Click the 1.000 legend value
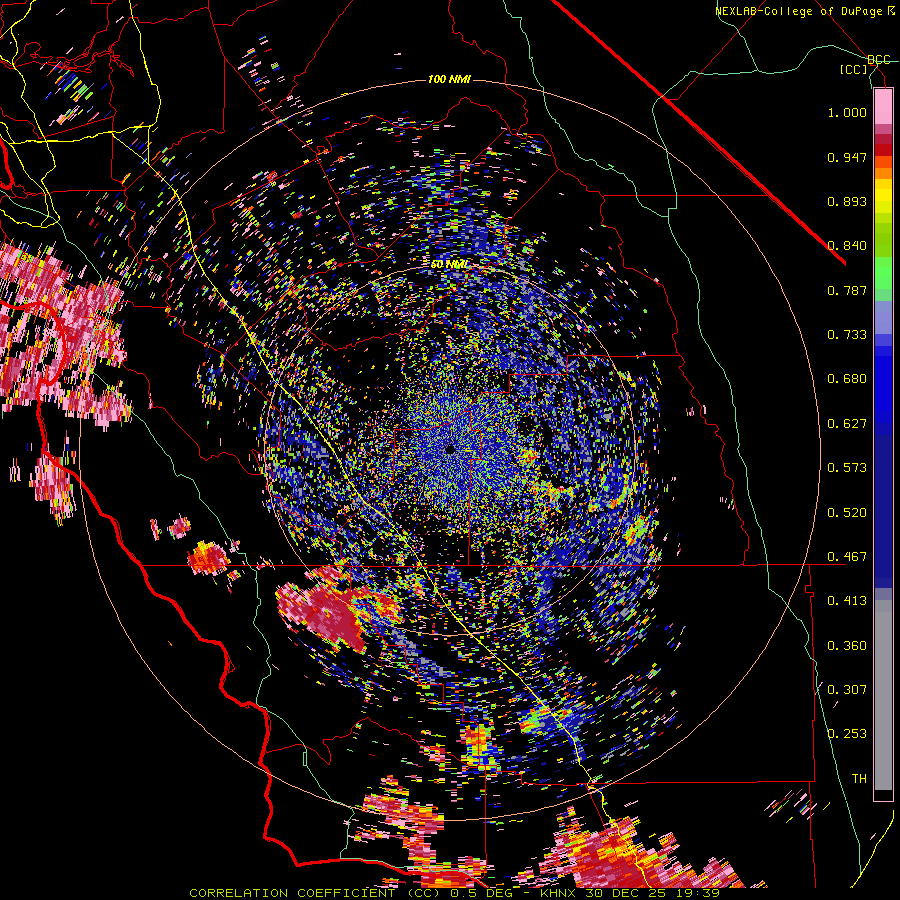Screen dimensions: 900x900 (x=847, y=112)
